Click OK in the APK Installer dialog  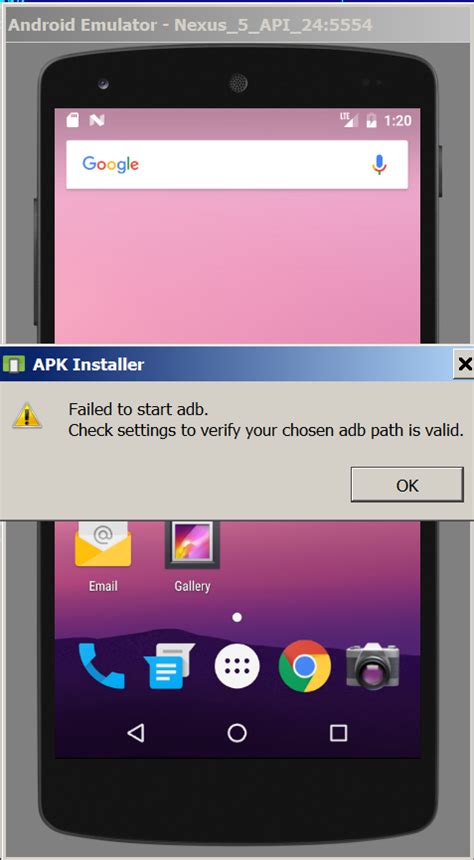pyautogui.click(x=407, y=485)
